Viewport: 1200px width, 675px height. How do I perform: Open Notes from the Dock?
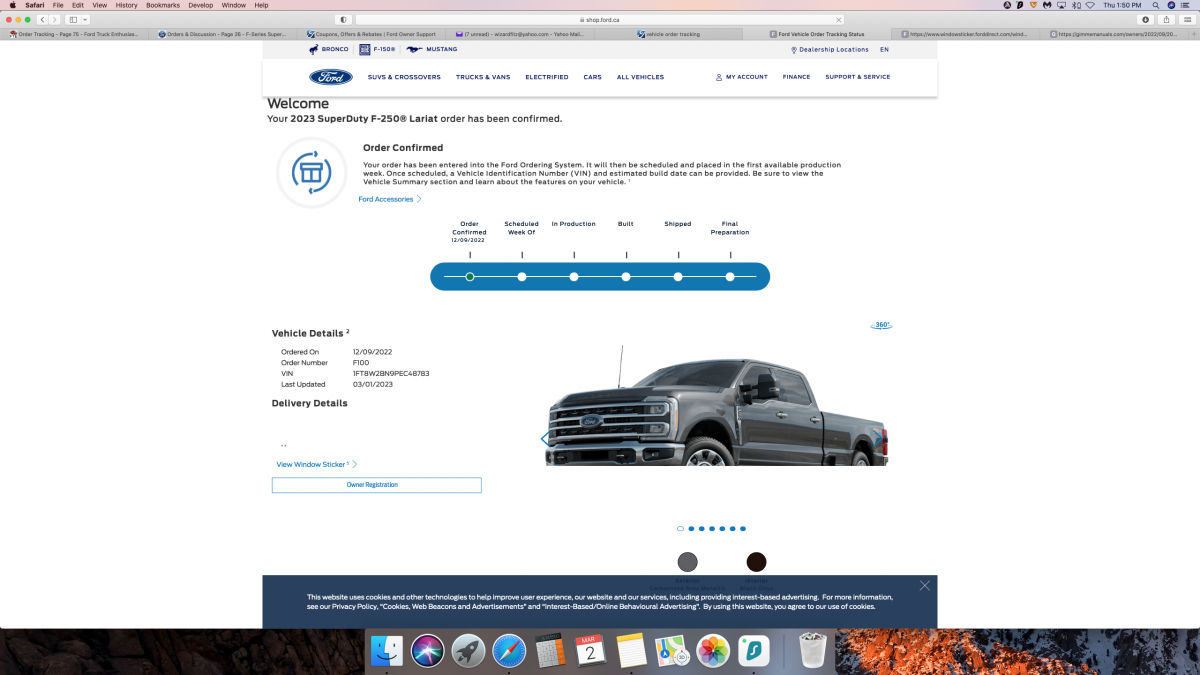tap(632, 651)
